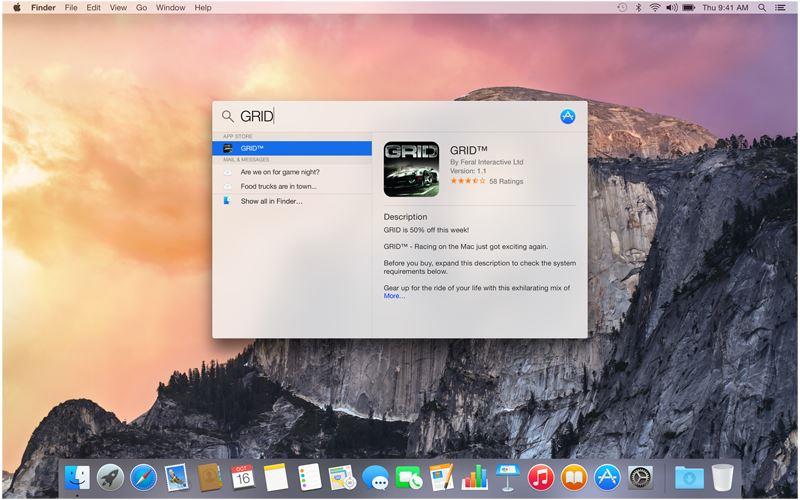Select 'Food trucks are in town...' result

(x=292, y=186)
